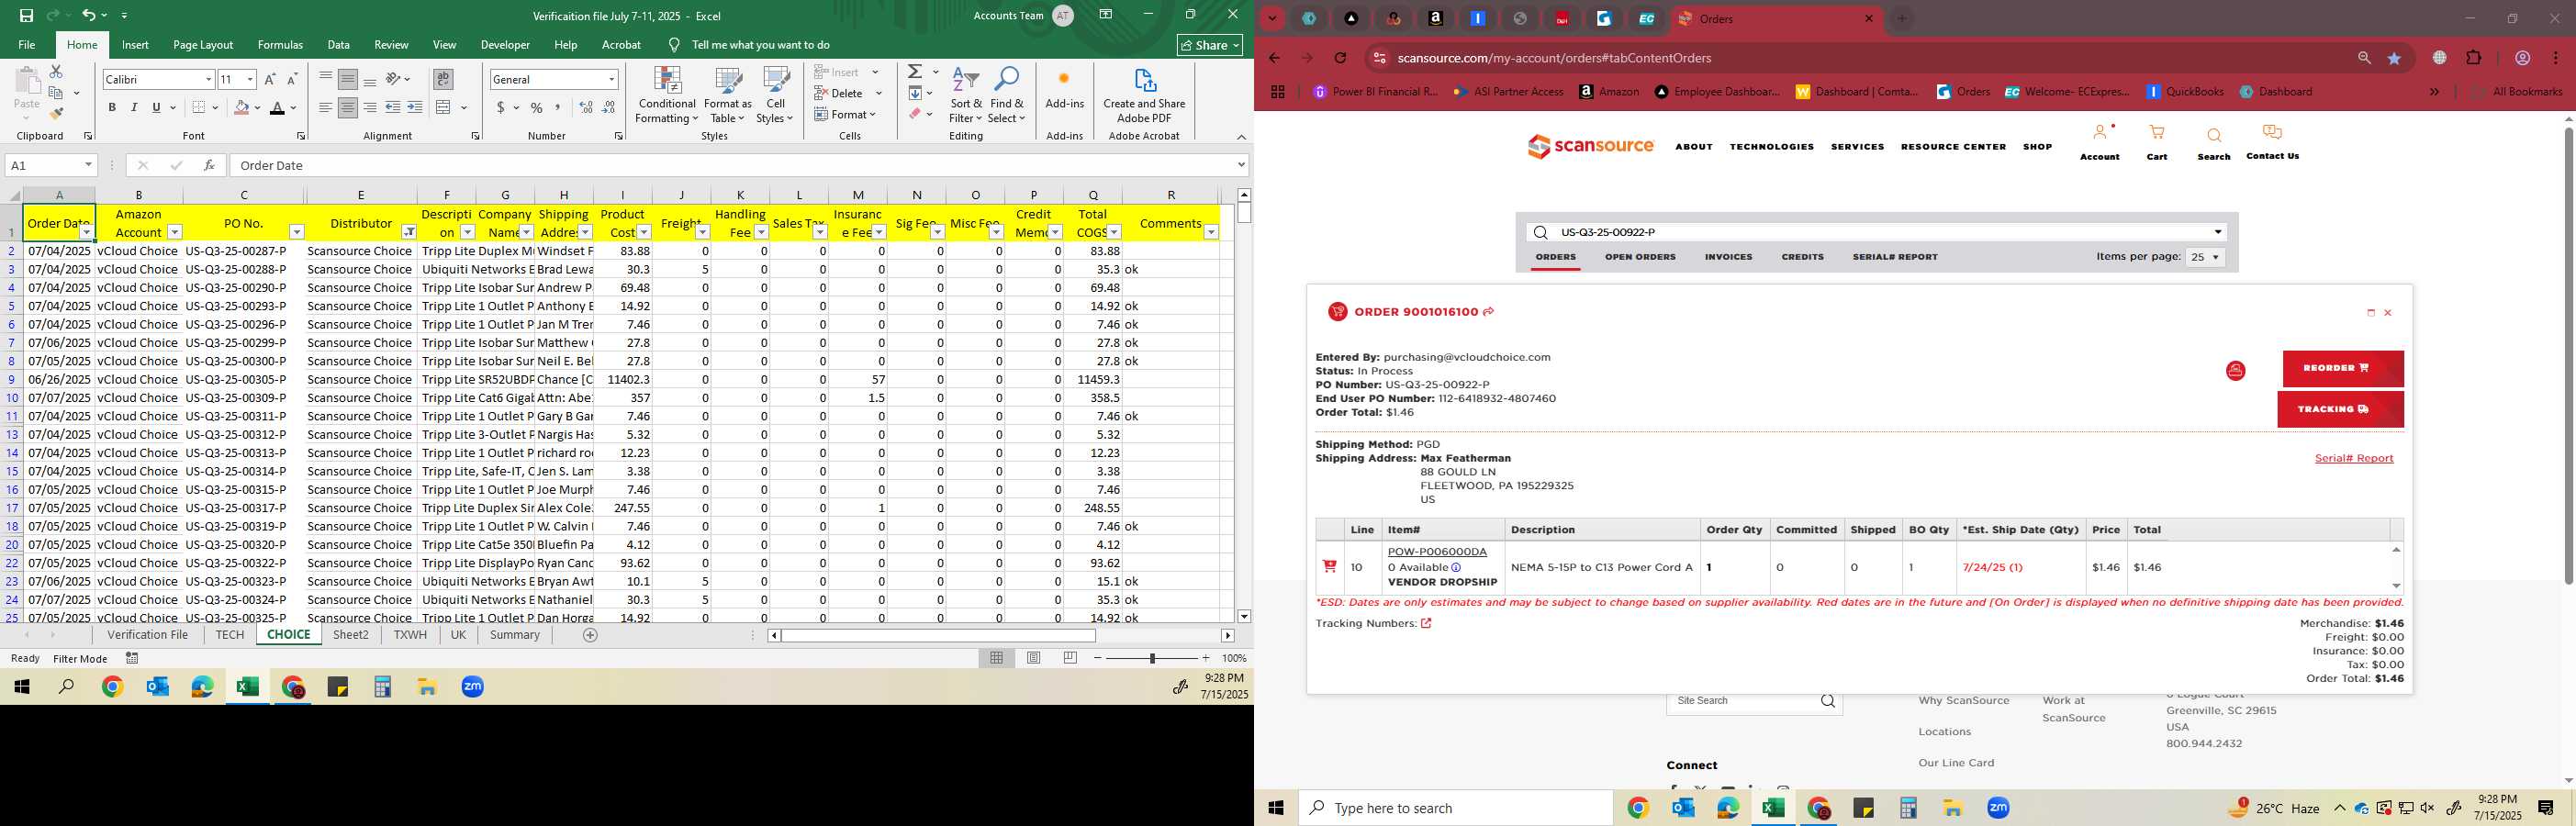
Task: Click the Excel zoom slider handle
Action: 1152,658
